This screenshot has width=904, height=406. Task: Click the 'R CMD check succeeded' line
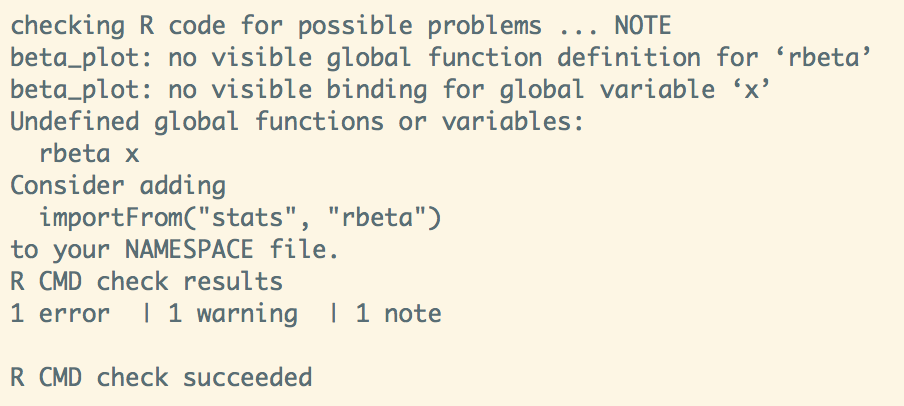pos(161,378)
